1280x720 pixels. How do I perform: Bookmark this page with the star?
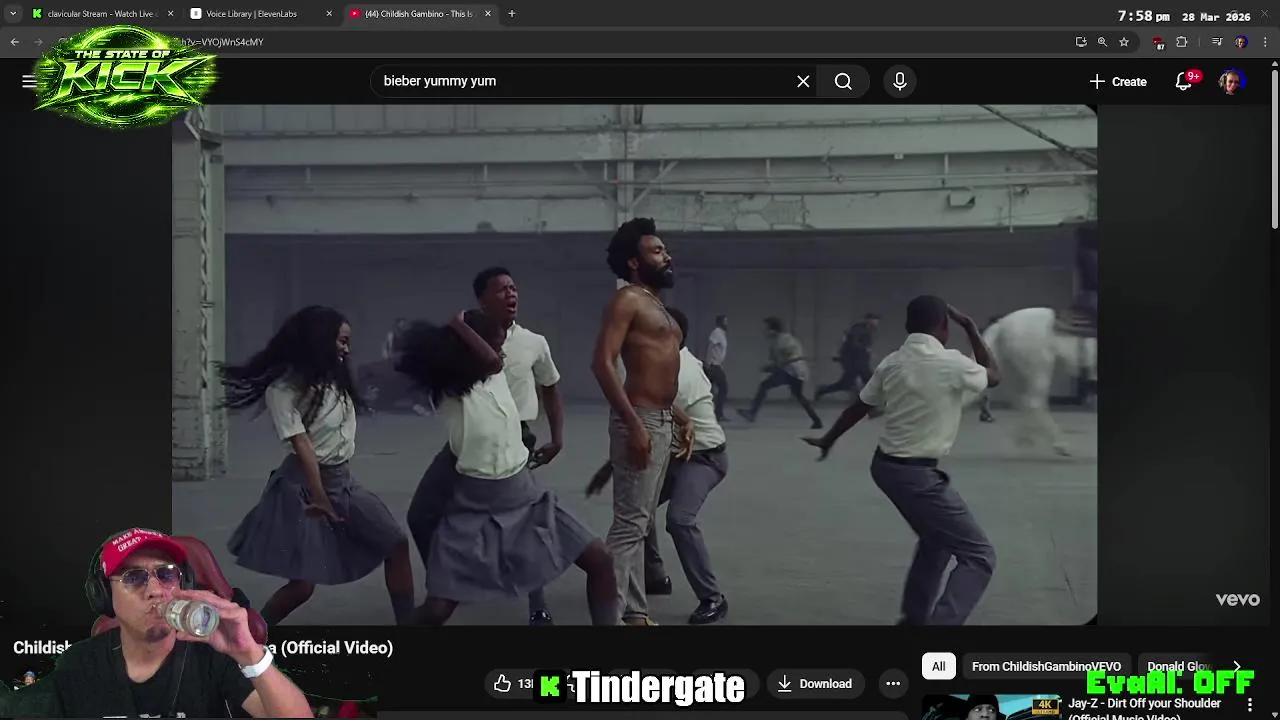pos(1124,42)
